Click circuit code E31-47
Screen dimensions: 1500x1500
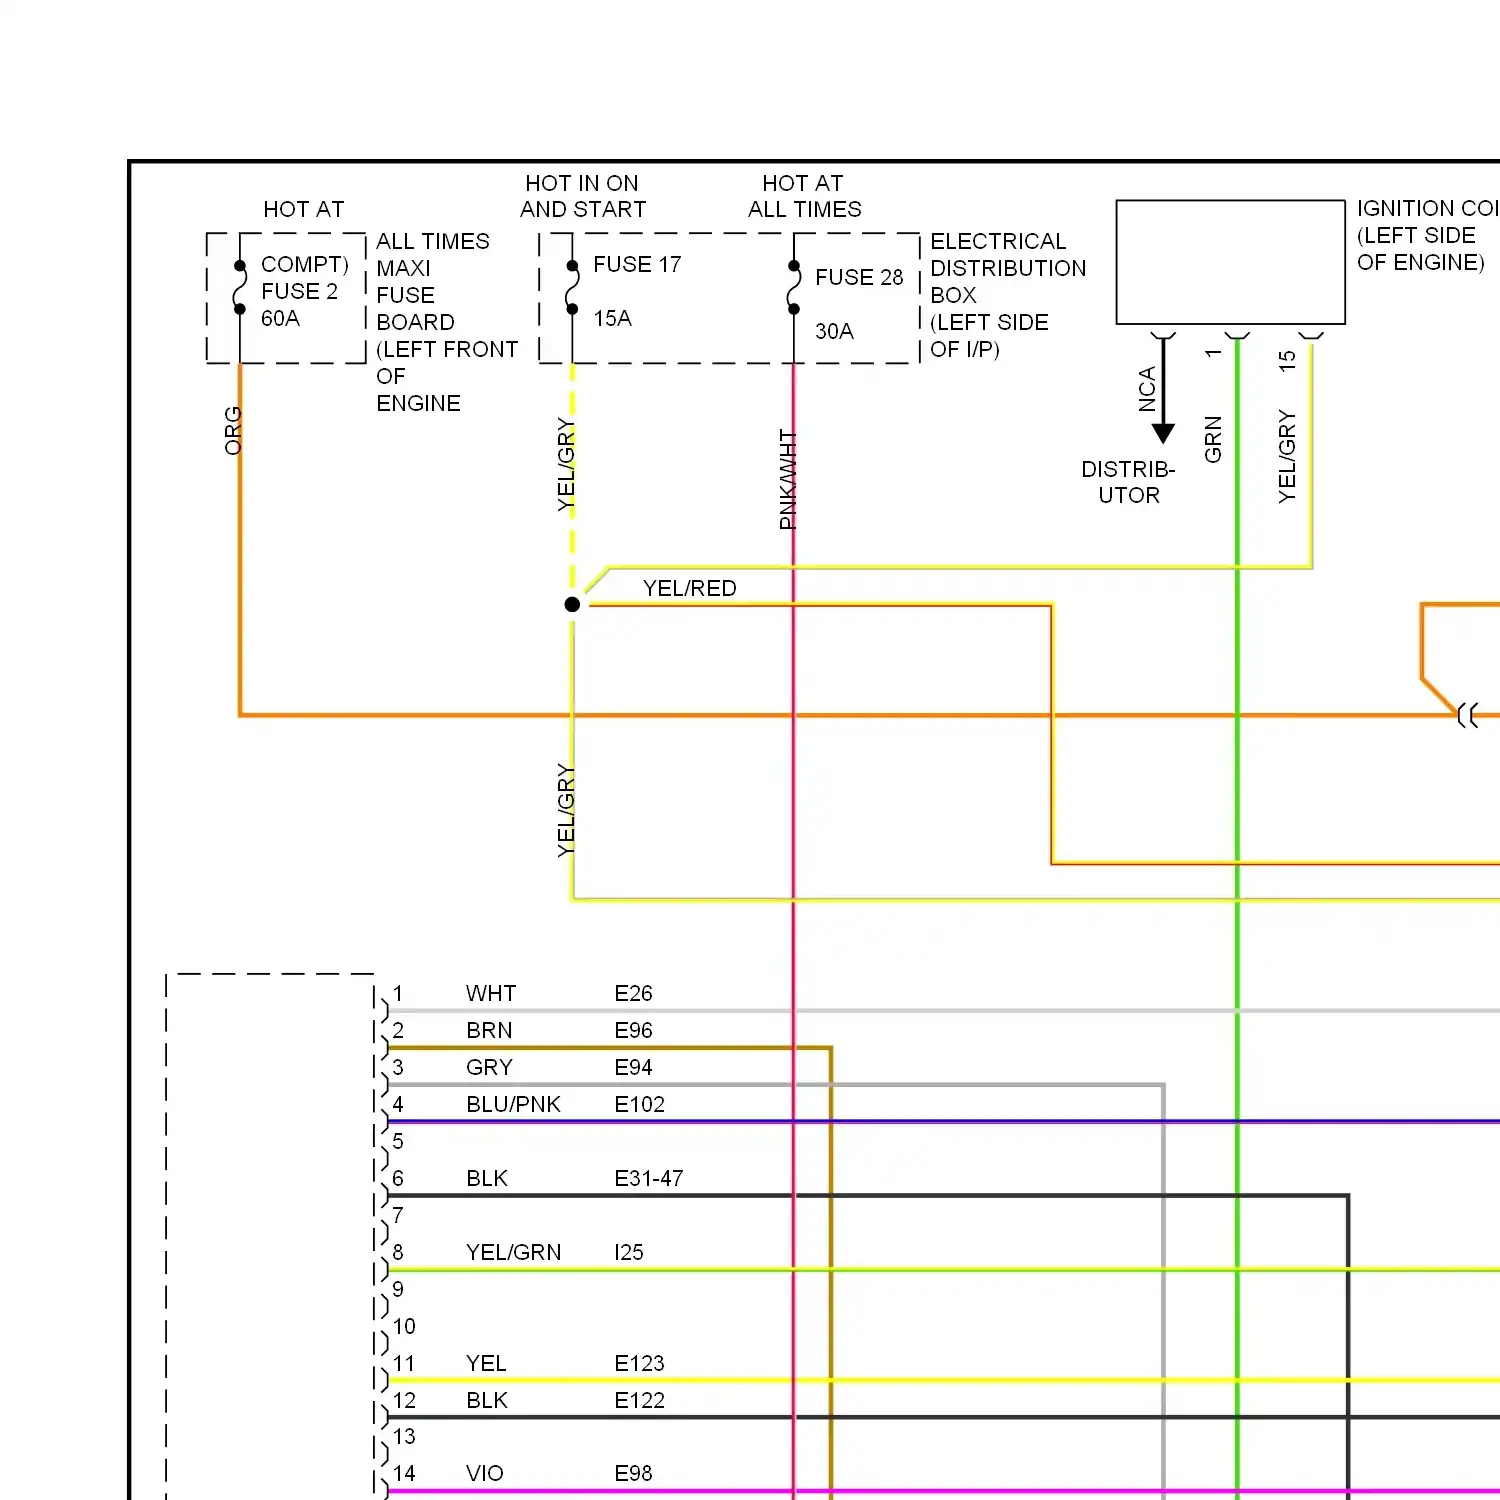click(x=648, y=1178)
